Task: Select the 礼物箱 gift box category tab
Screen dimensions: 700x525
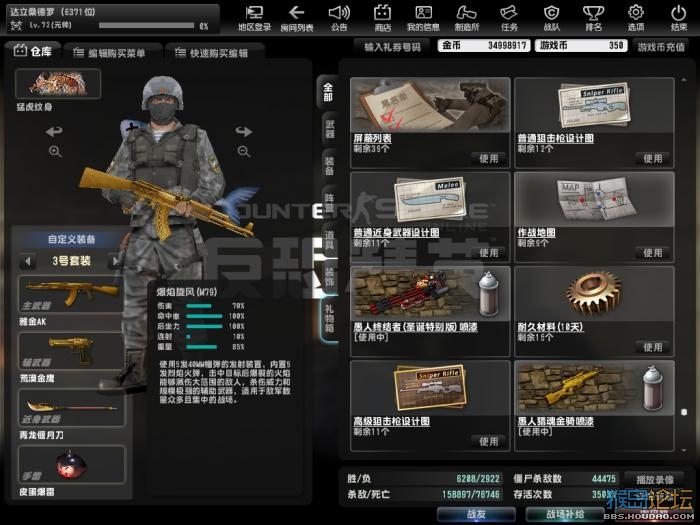Action: click(329, 319)
